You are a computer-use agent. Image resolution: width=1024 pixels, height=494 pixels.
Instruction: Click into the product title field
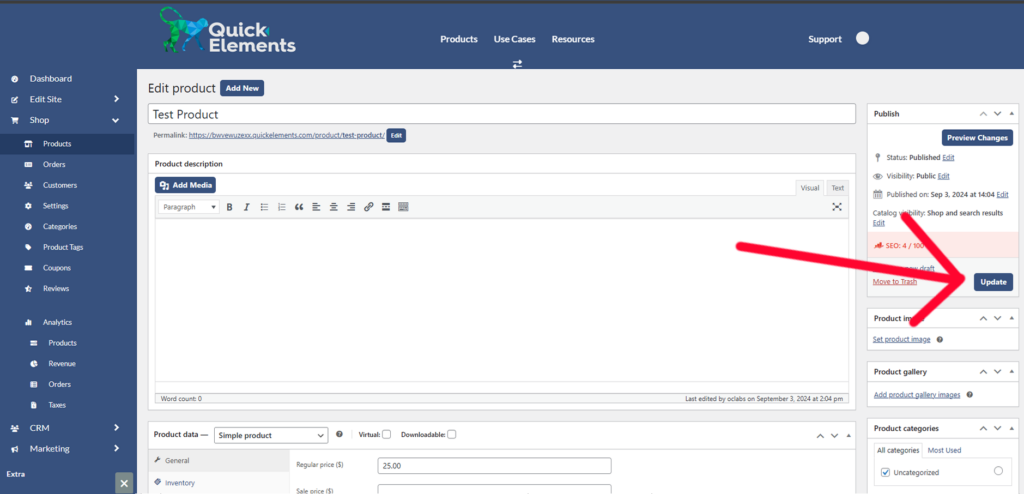pyautogui.click(x=502, y=114)
